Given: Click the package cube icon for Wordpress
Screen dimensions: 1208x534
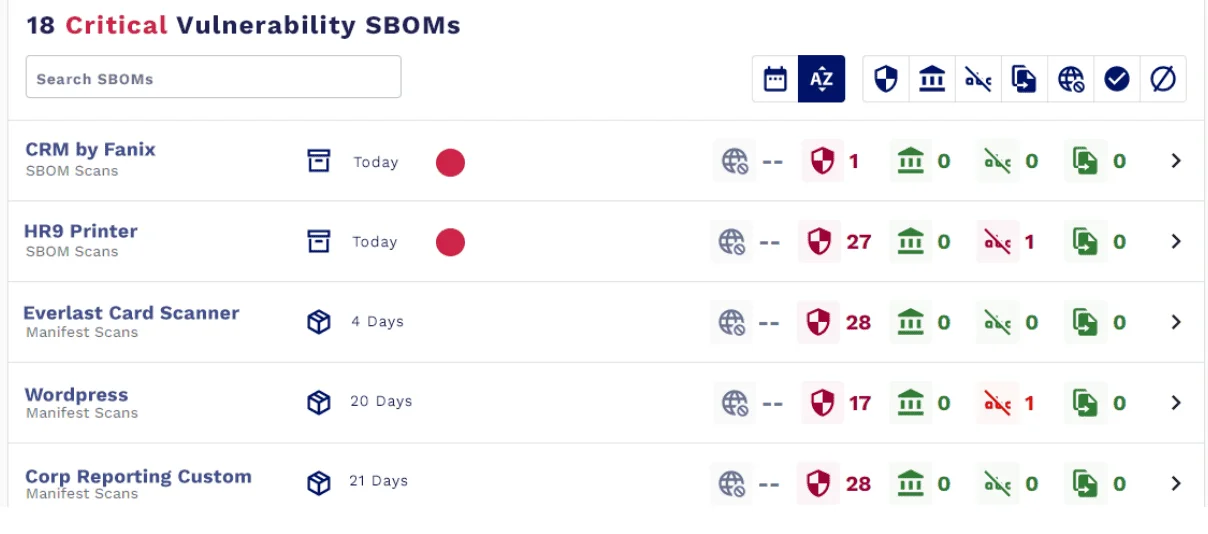Looking at the screenshot, I should [319, 402].
